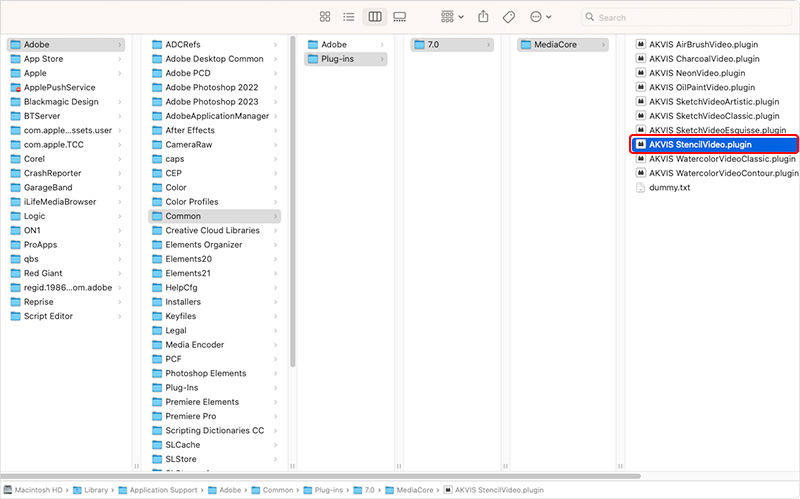Screen dimensions: 800x499
Task: Expand the CameraRaw folder chevron
Action: click(276, 144)
